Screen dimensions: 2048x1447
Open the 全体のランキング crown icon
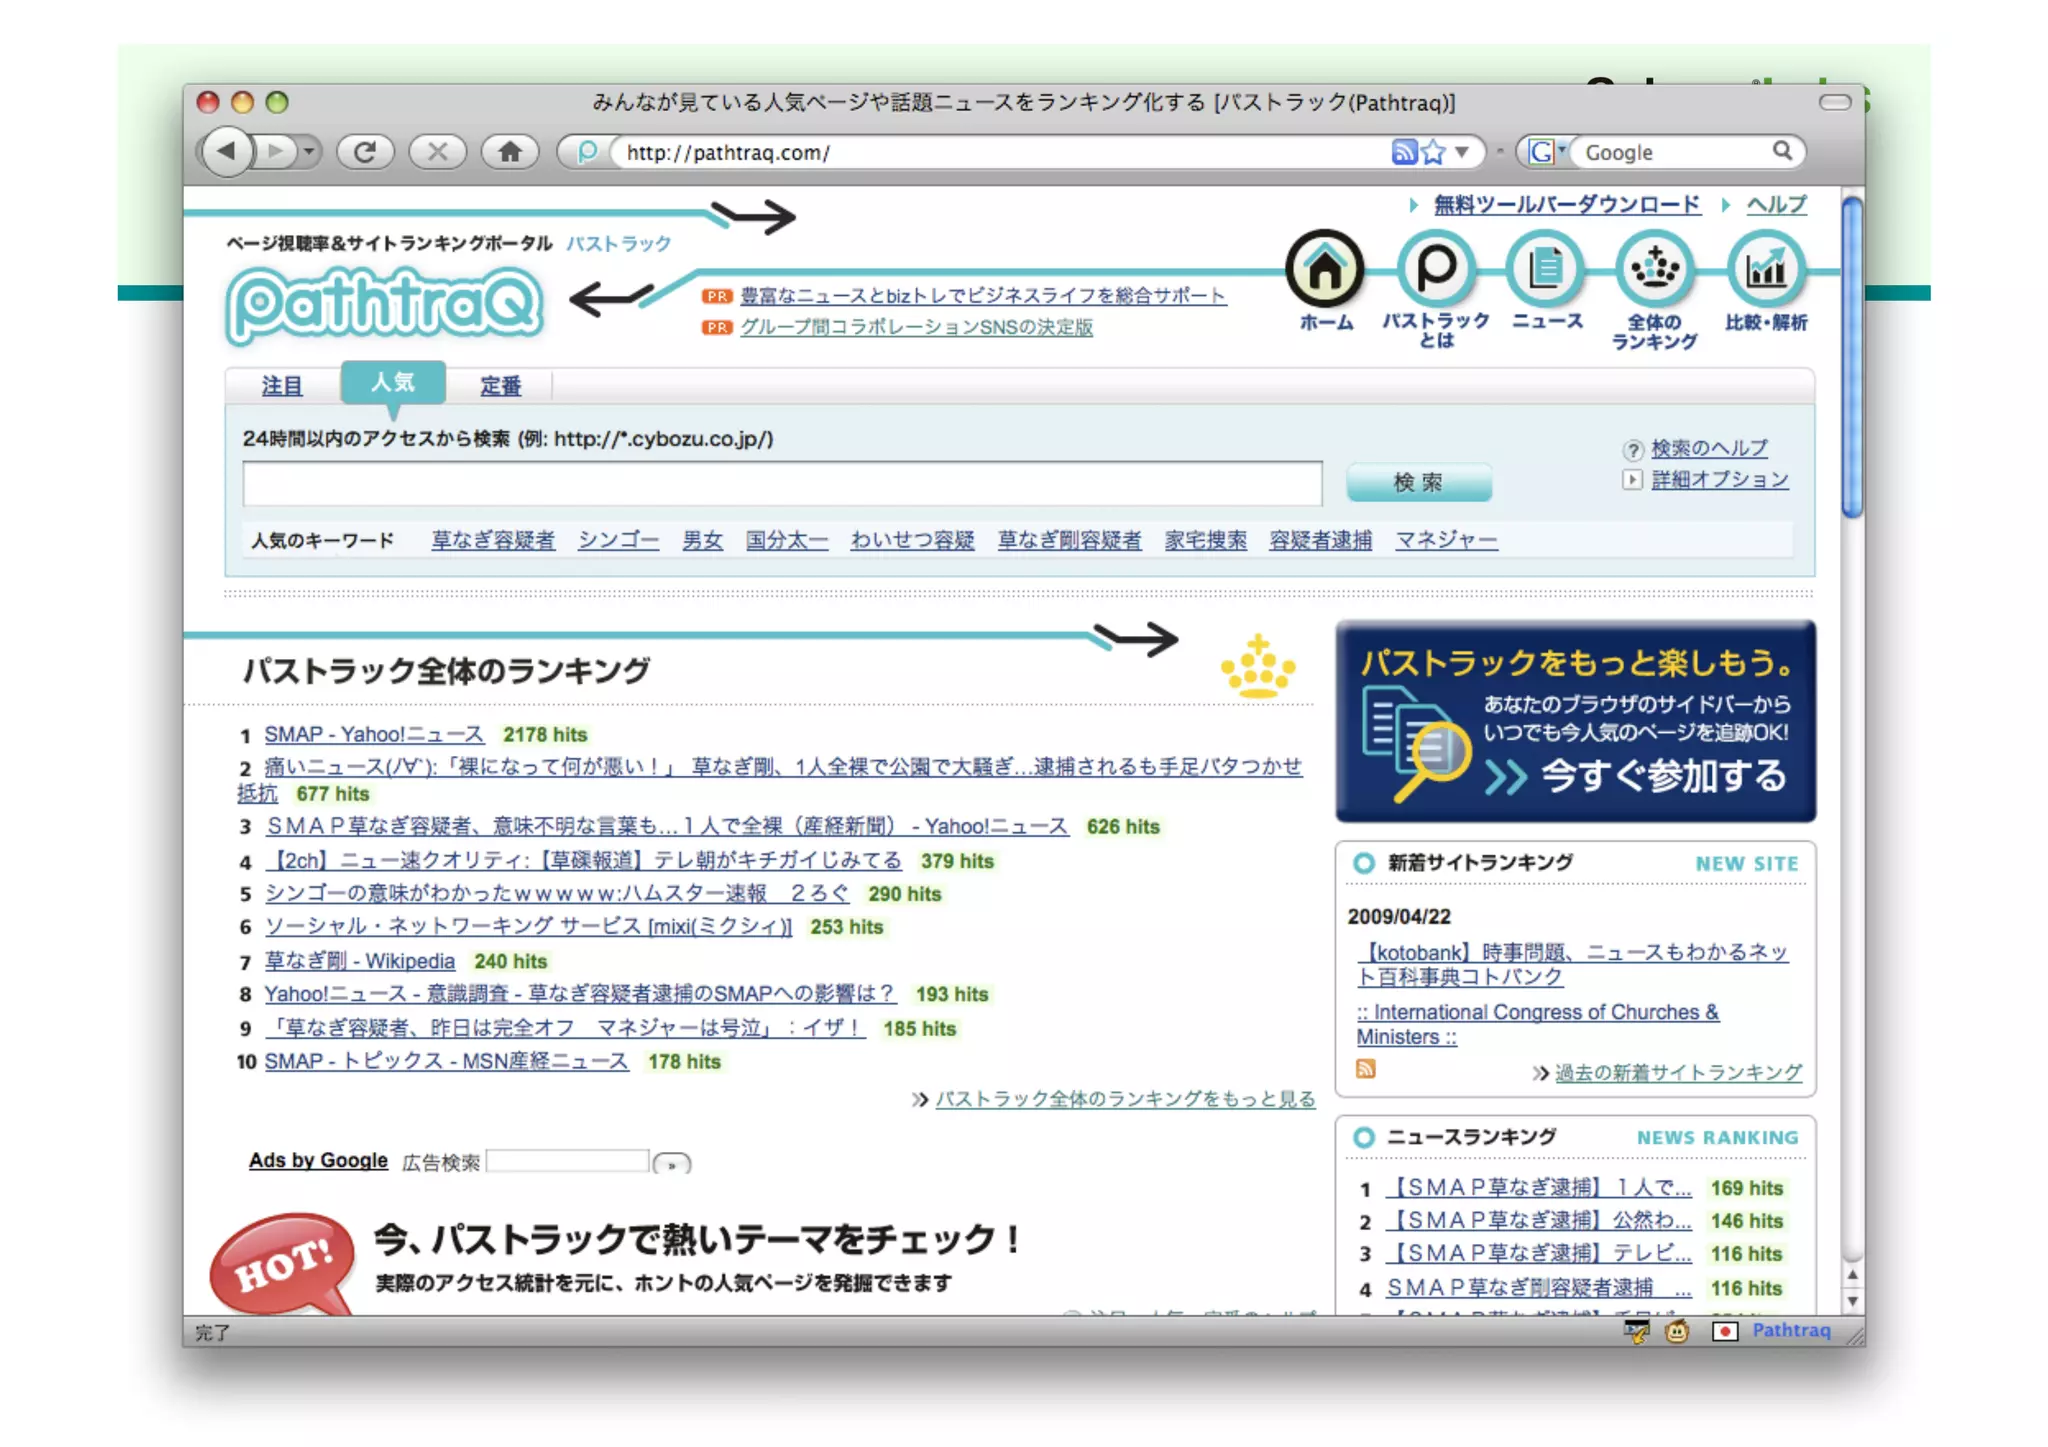pyautogui.click(x=1654, y=270)
